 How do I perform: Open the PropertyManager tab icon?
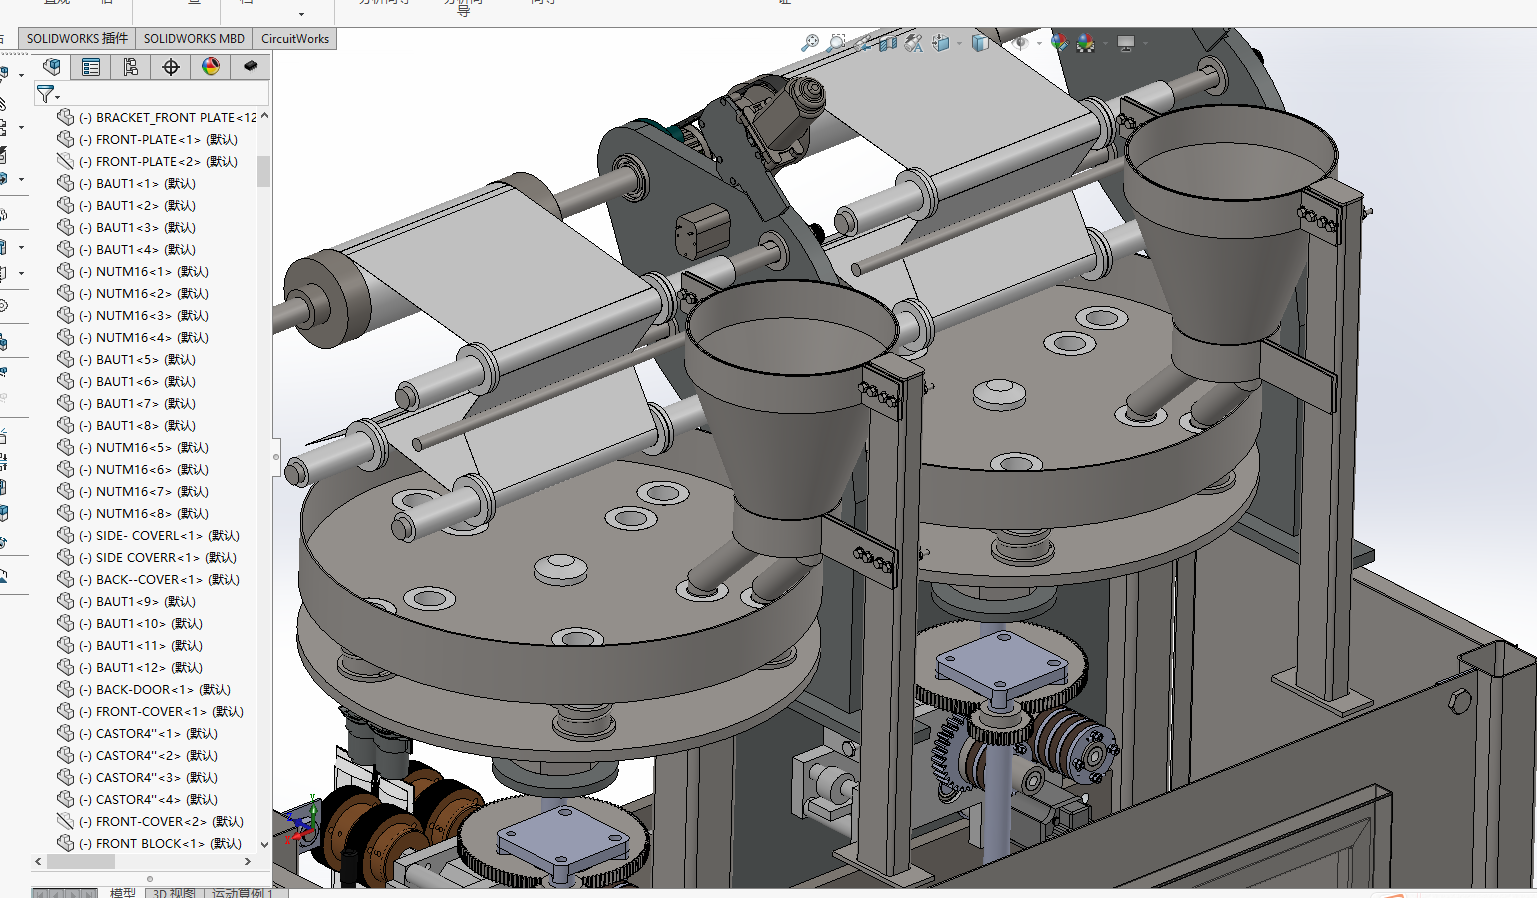coord(91,67)
